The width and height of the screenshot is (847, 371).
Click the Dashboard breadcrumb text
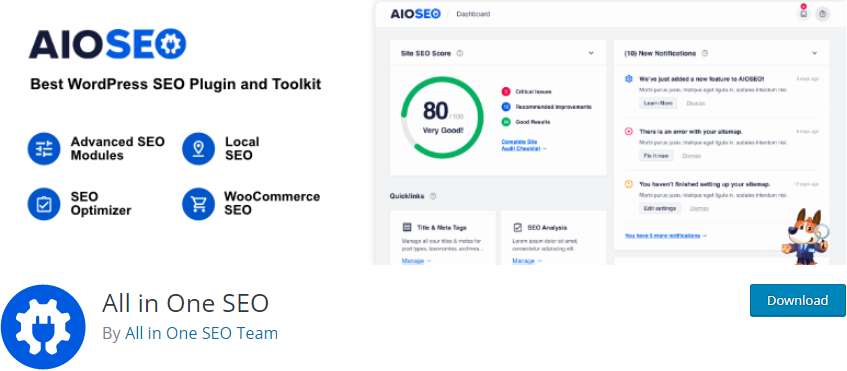pos(473,14)
